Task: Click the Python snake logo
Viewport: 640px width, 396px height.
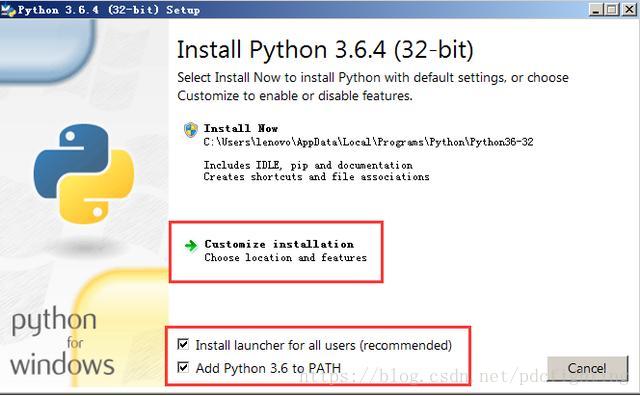Action: click(84, 174)
